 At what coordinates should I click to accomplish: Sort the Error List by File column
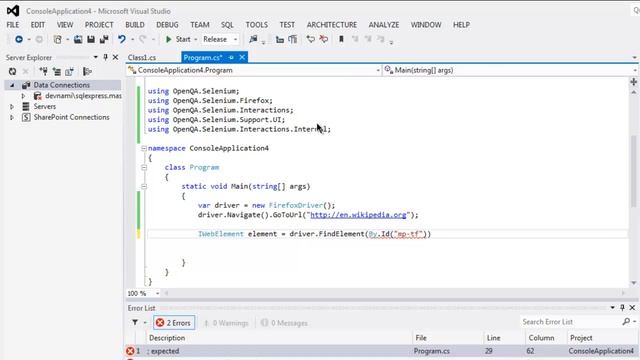click(447, 338)
